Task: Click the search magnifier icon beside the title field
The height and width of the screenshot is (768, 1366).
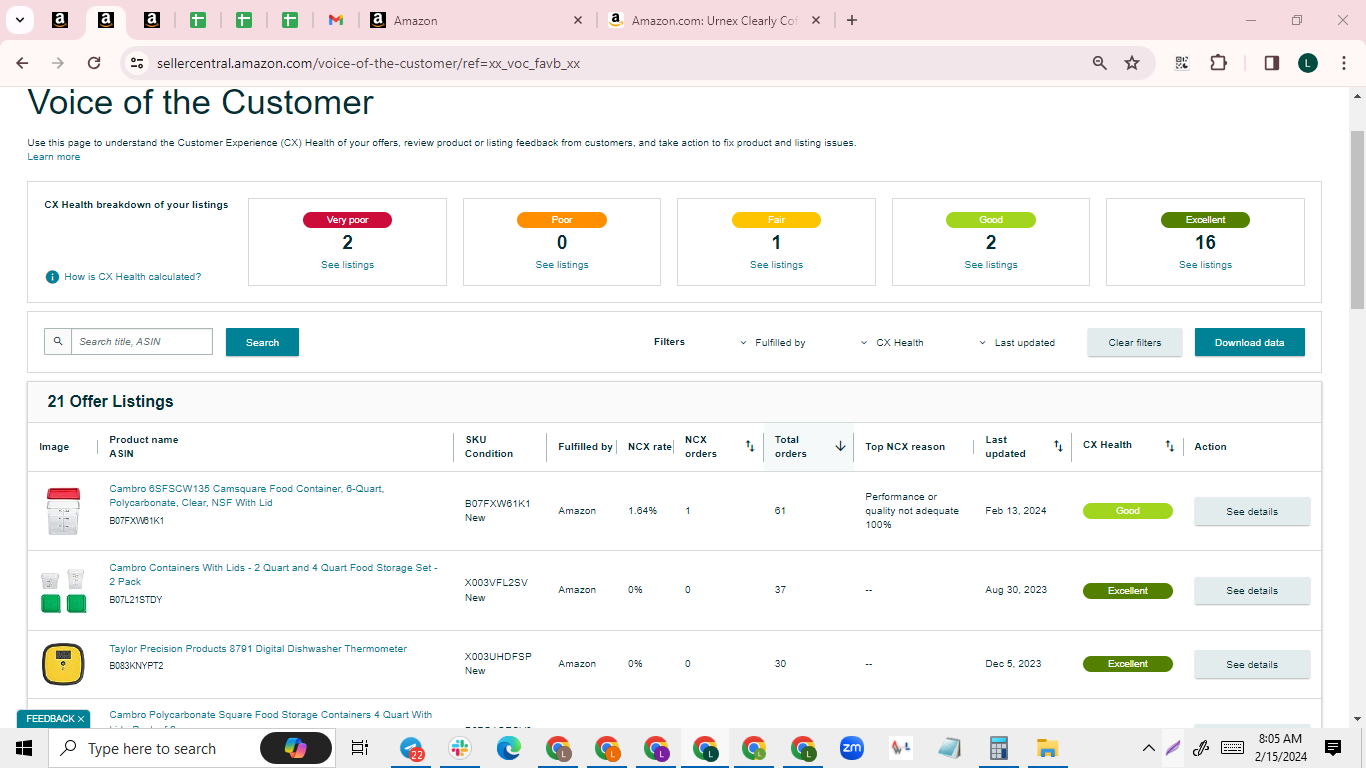Action: pyautogui.click(x=58, y=341)
